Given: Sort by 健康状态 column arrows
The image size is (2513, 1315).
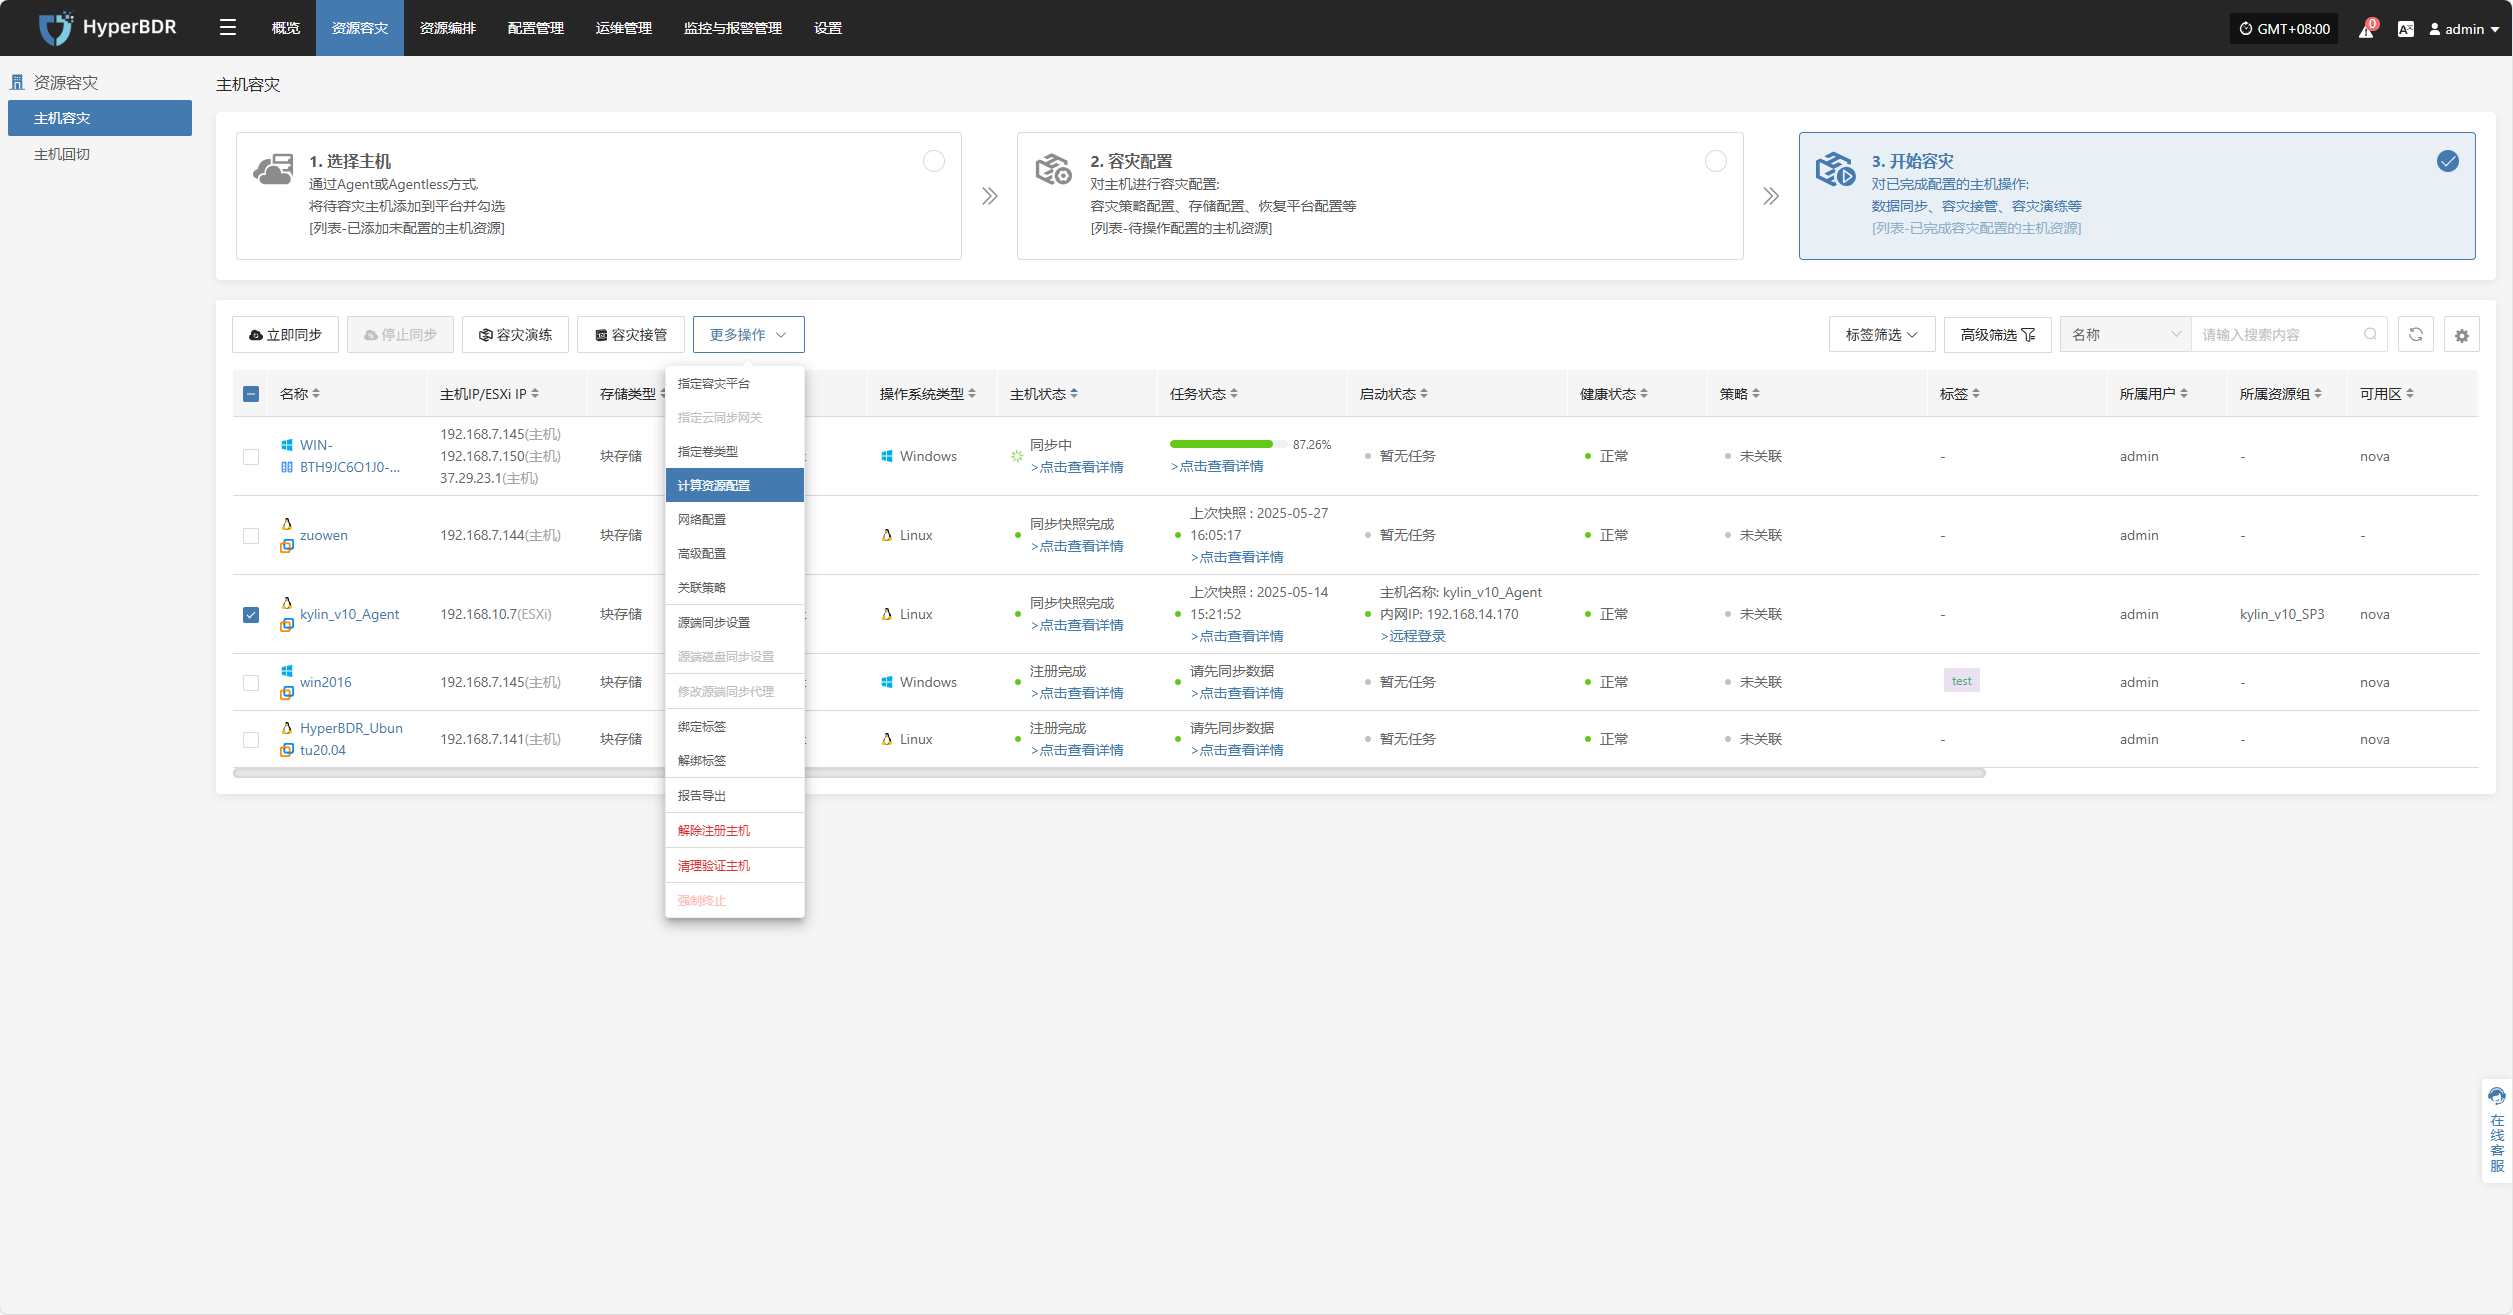Looking at the screenshot, I should (1644, 394).
